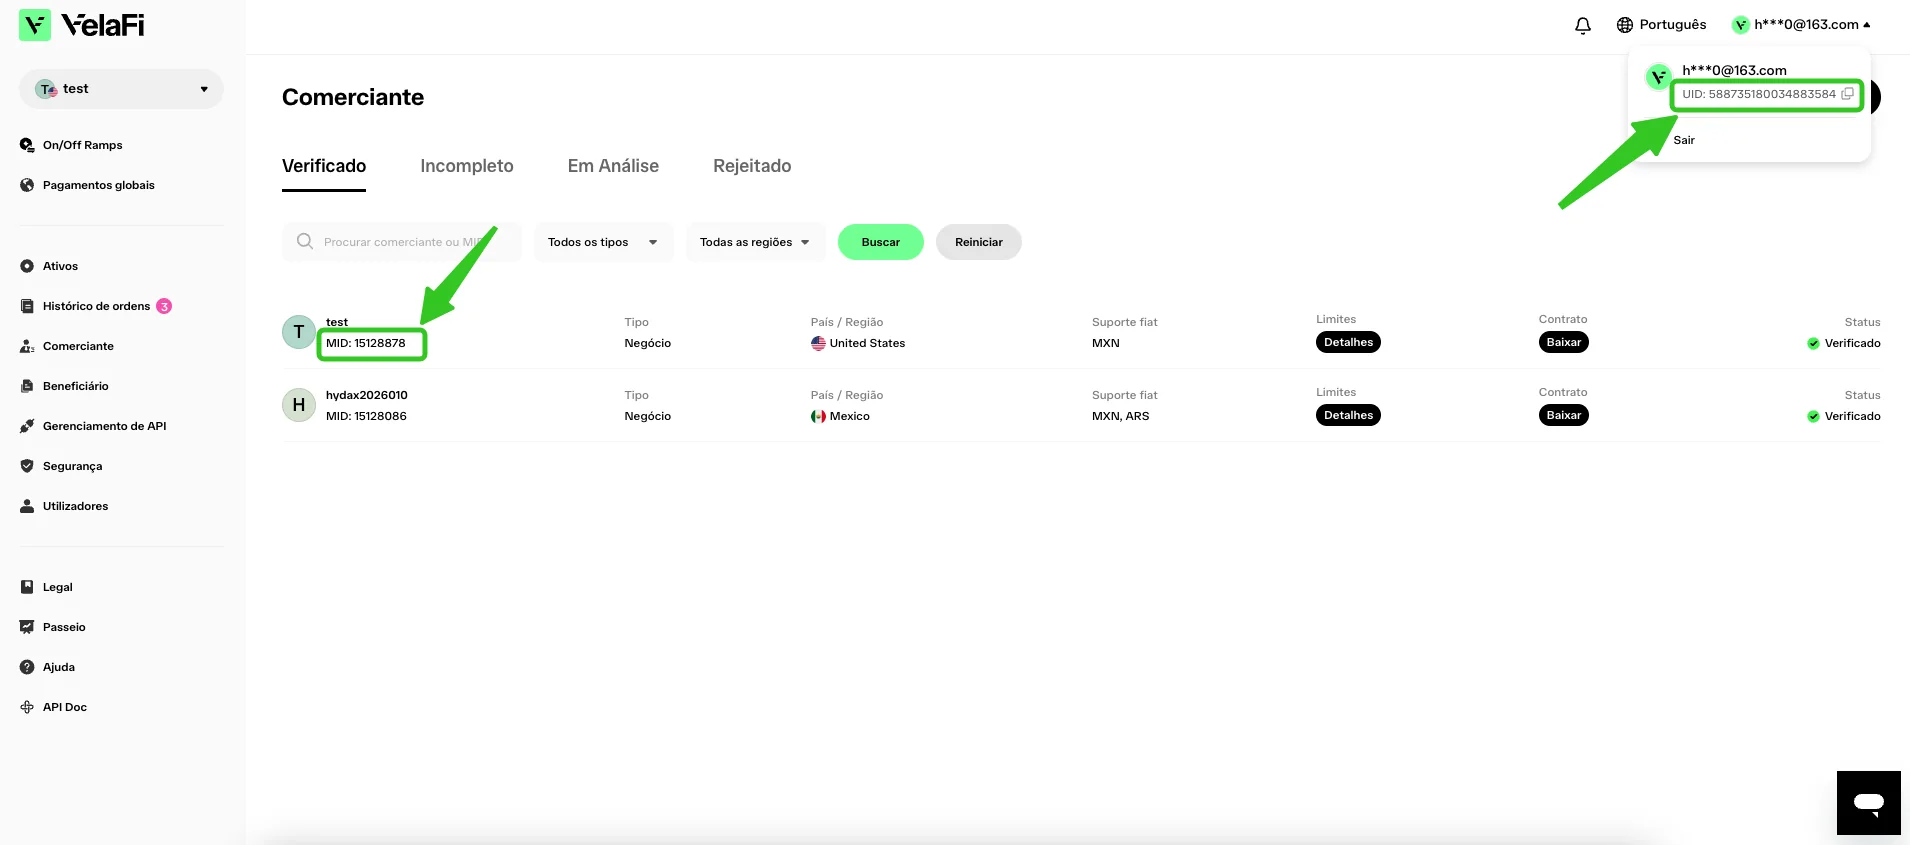Click the Segurança shield icon
The image size is (1910, 845).
(27, 466)
